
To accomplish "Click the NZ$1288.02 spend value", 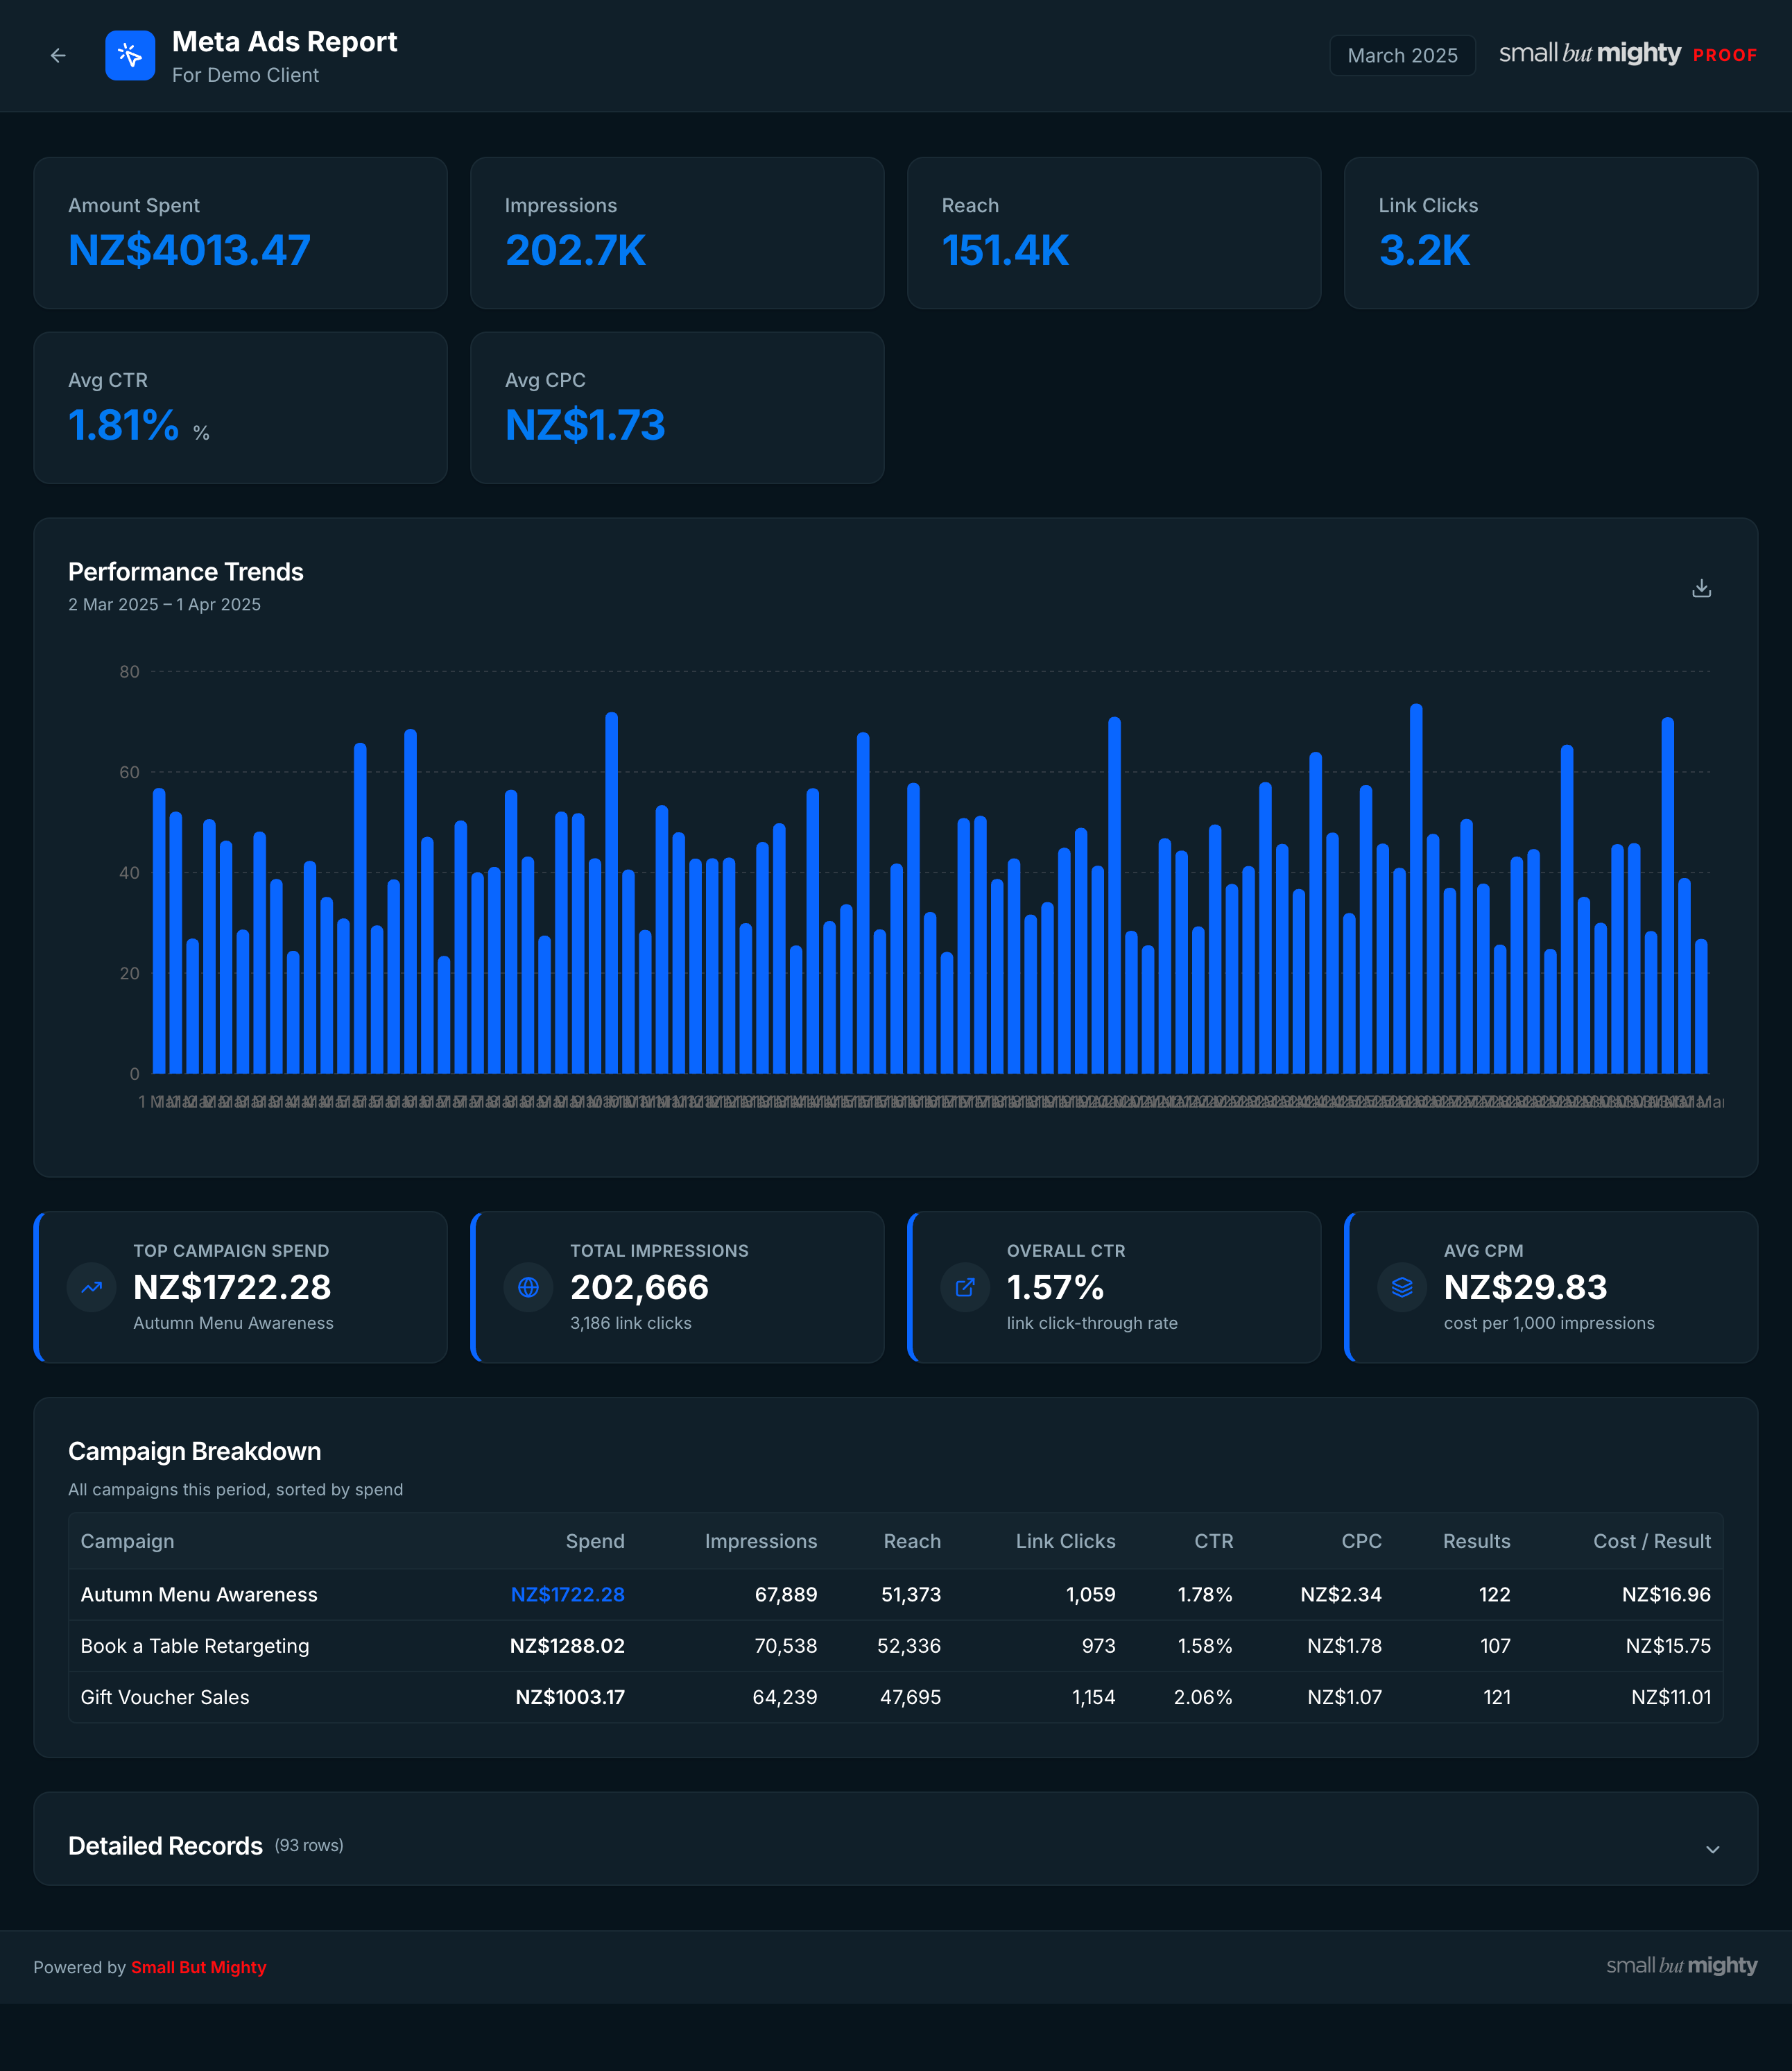I will pos(567,1645).
